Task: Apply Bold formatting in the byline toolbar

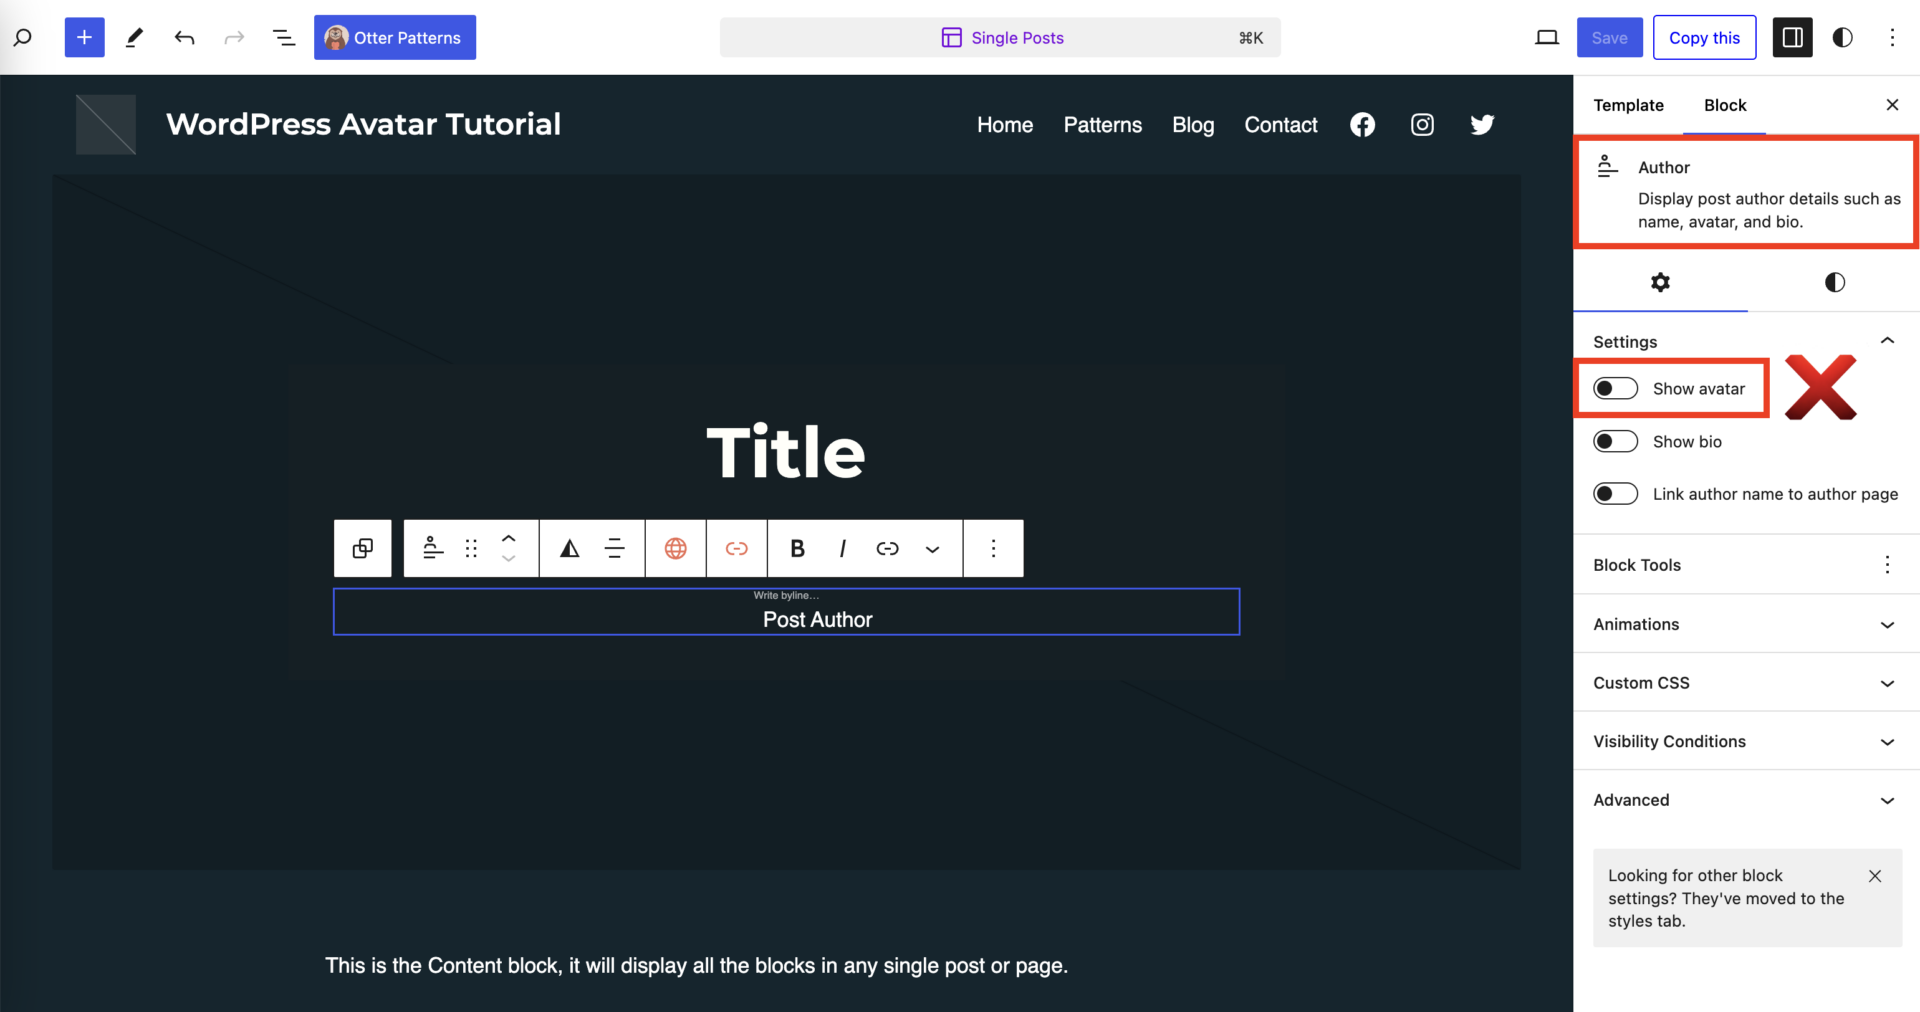Action: [x=796, y=548]
